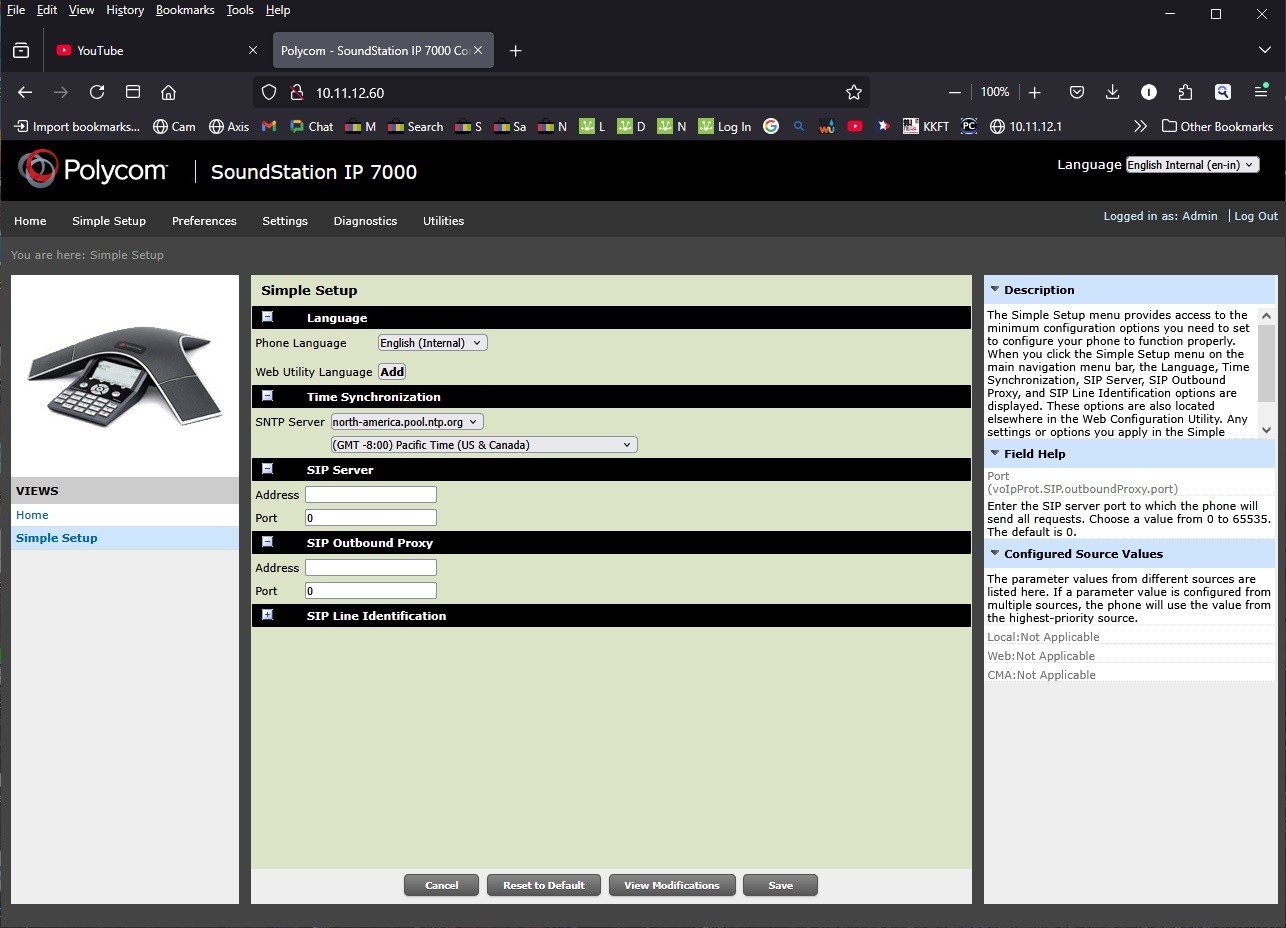1286x928 pixels.
Task: Click the SIP Server Address field
Action: [371, 495]
